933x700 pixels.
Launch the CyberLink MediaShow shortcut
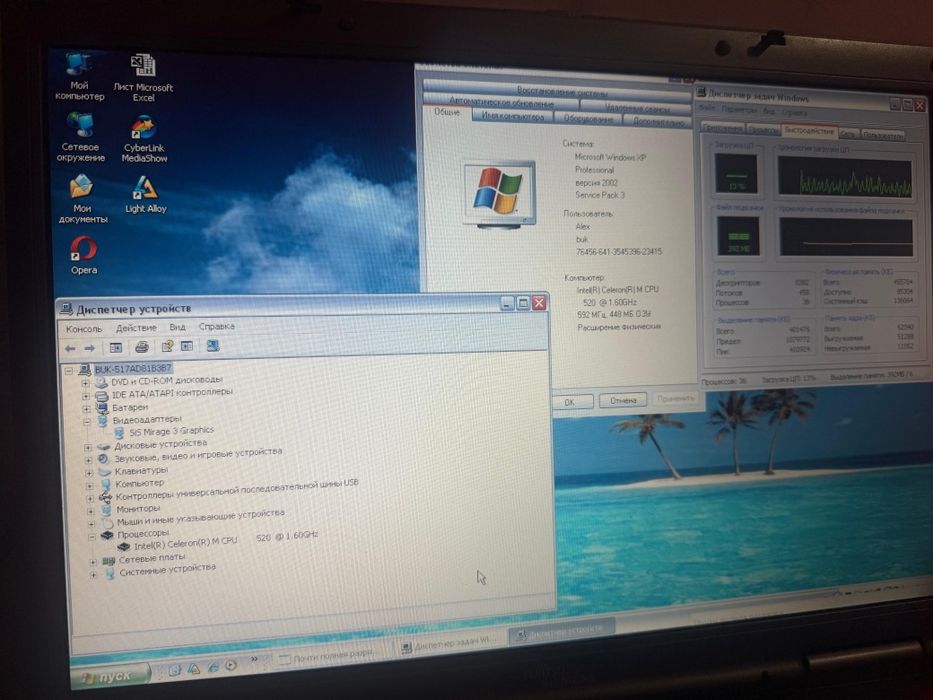[144, 139]
